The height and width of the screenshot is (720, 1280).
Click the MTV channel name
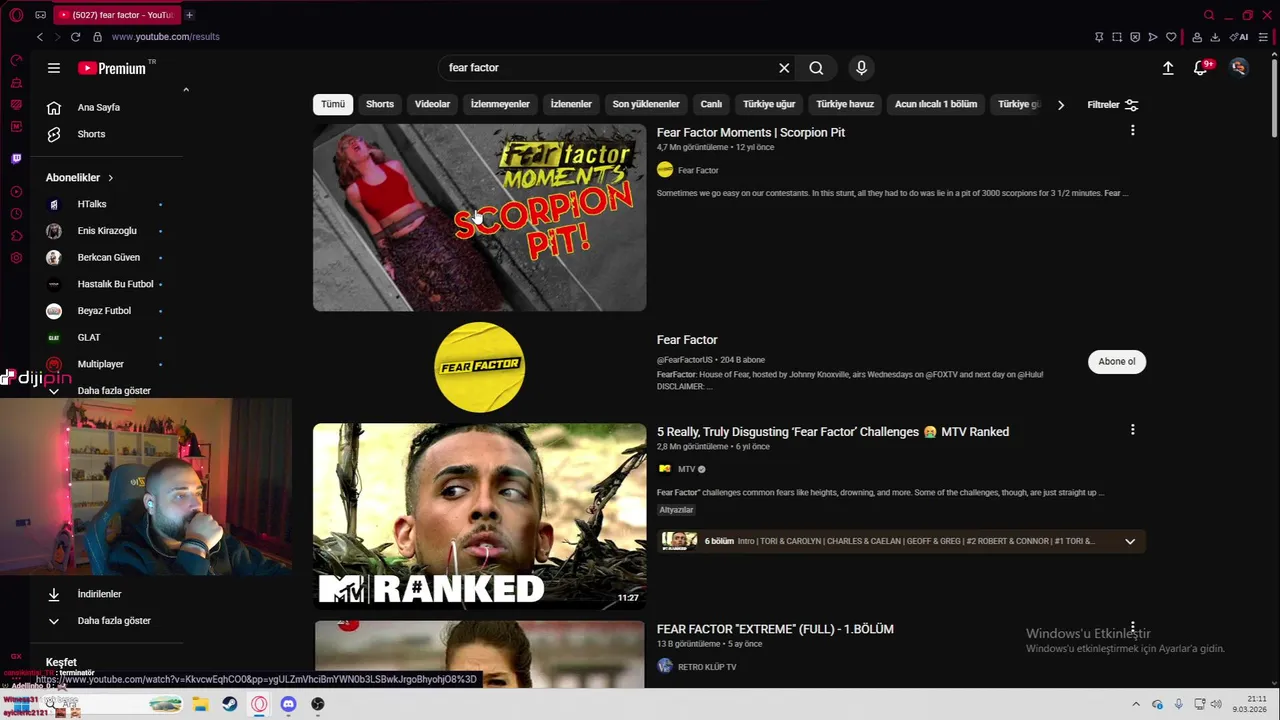[x=686, y=469]
